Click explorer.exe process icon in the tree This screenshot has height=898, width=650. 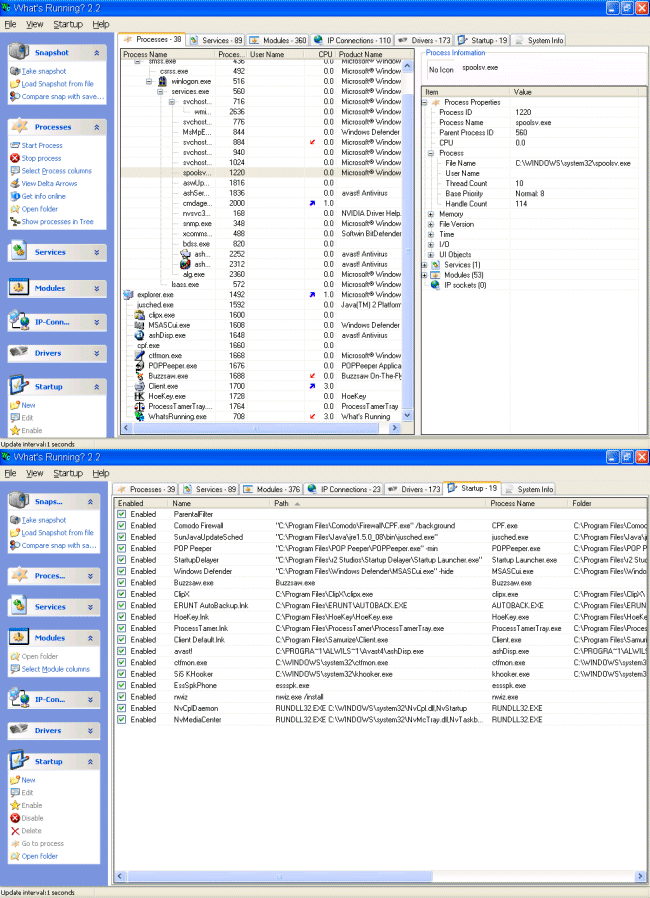[128, 294]
